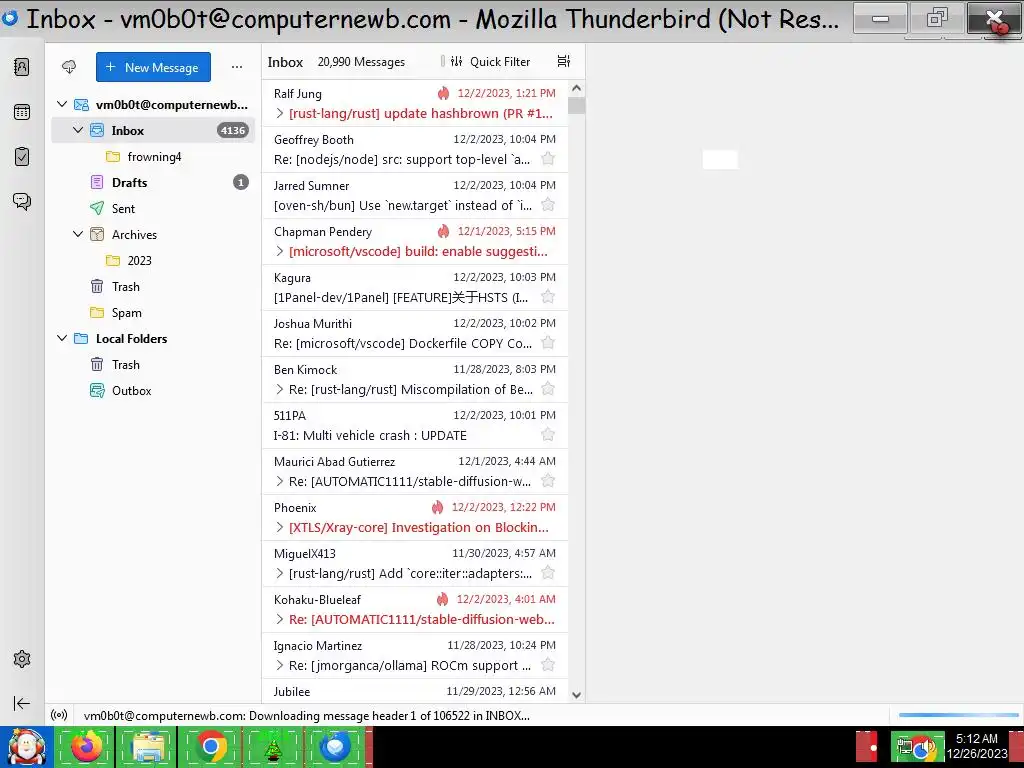Image resolution: width=1024 pixels, height=768 pixels.
Task: Collapse the vm0b0t@computernewb account tree
Action: pos(62,104)
